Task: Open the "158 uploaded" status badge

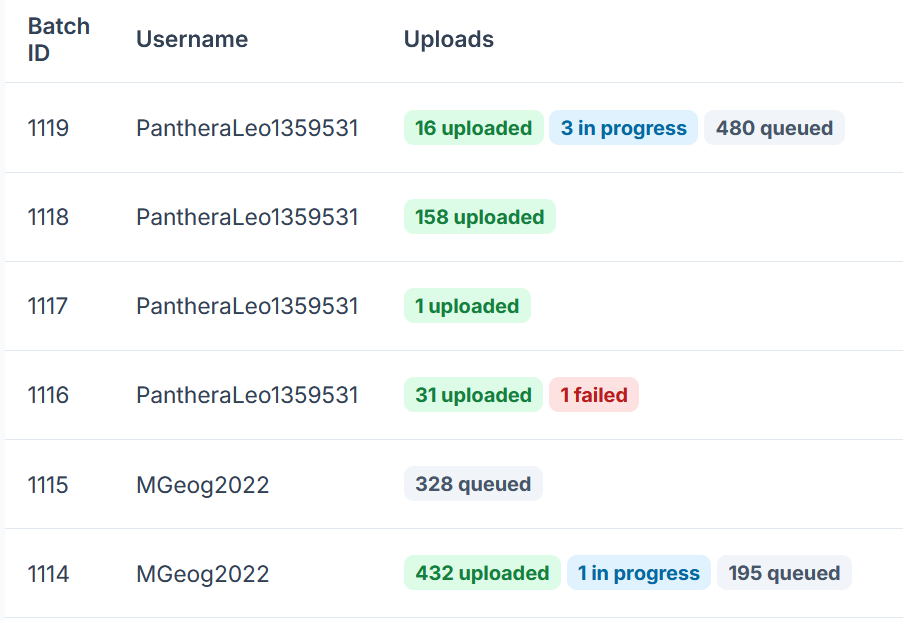Action: coord(479,217)
